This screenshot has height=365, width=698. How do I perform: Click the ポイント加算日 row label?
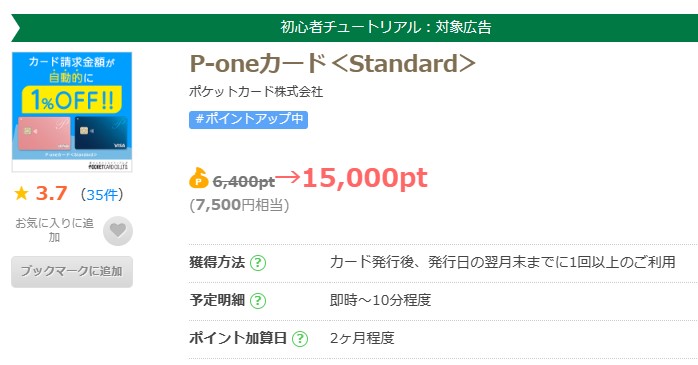pos(238,338)
